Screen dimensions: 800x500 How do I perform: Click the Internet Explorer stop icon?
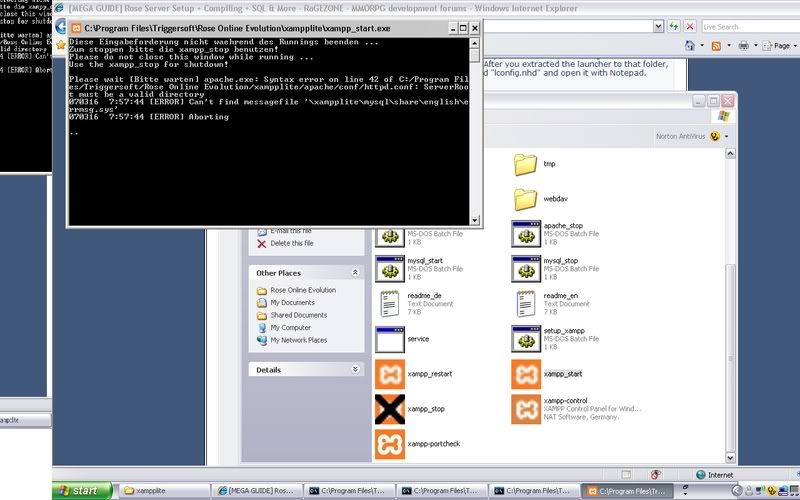(x=690, y=27)
